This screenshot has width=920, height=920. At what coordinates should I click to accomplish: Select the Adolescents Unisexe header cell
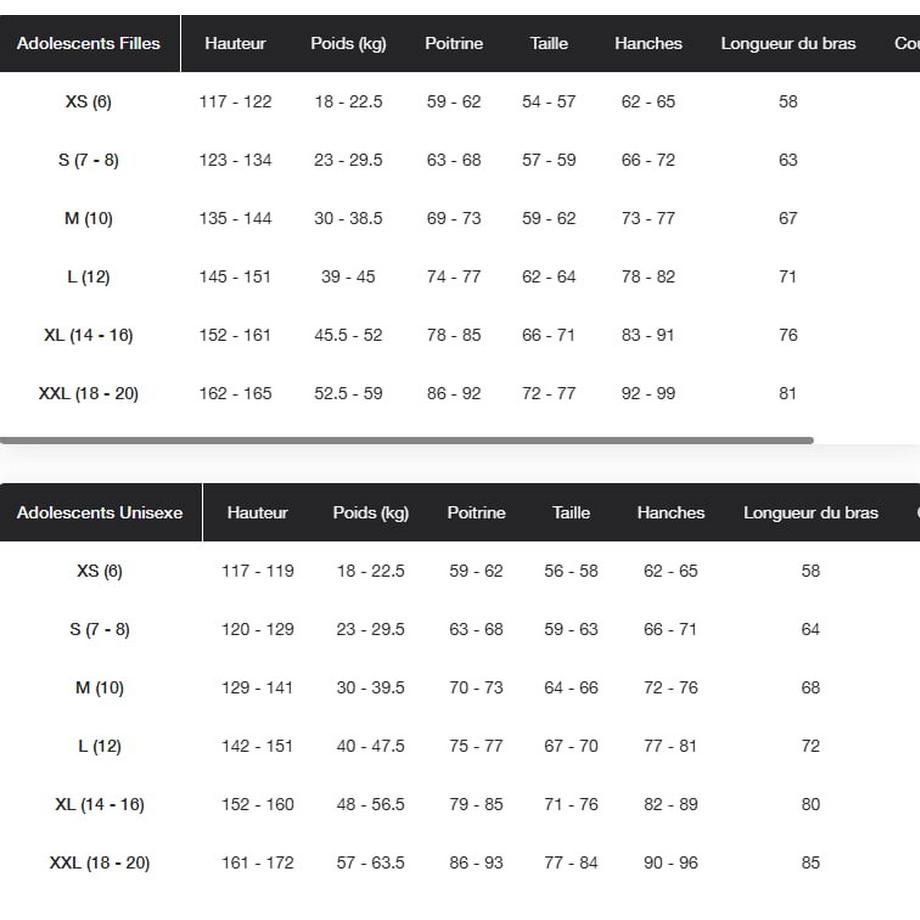click(x=100, y=512)
